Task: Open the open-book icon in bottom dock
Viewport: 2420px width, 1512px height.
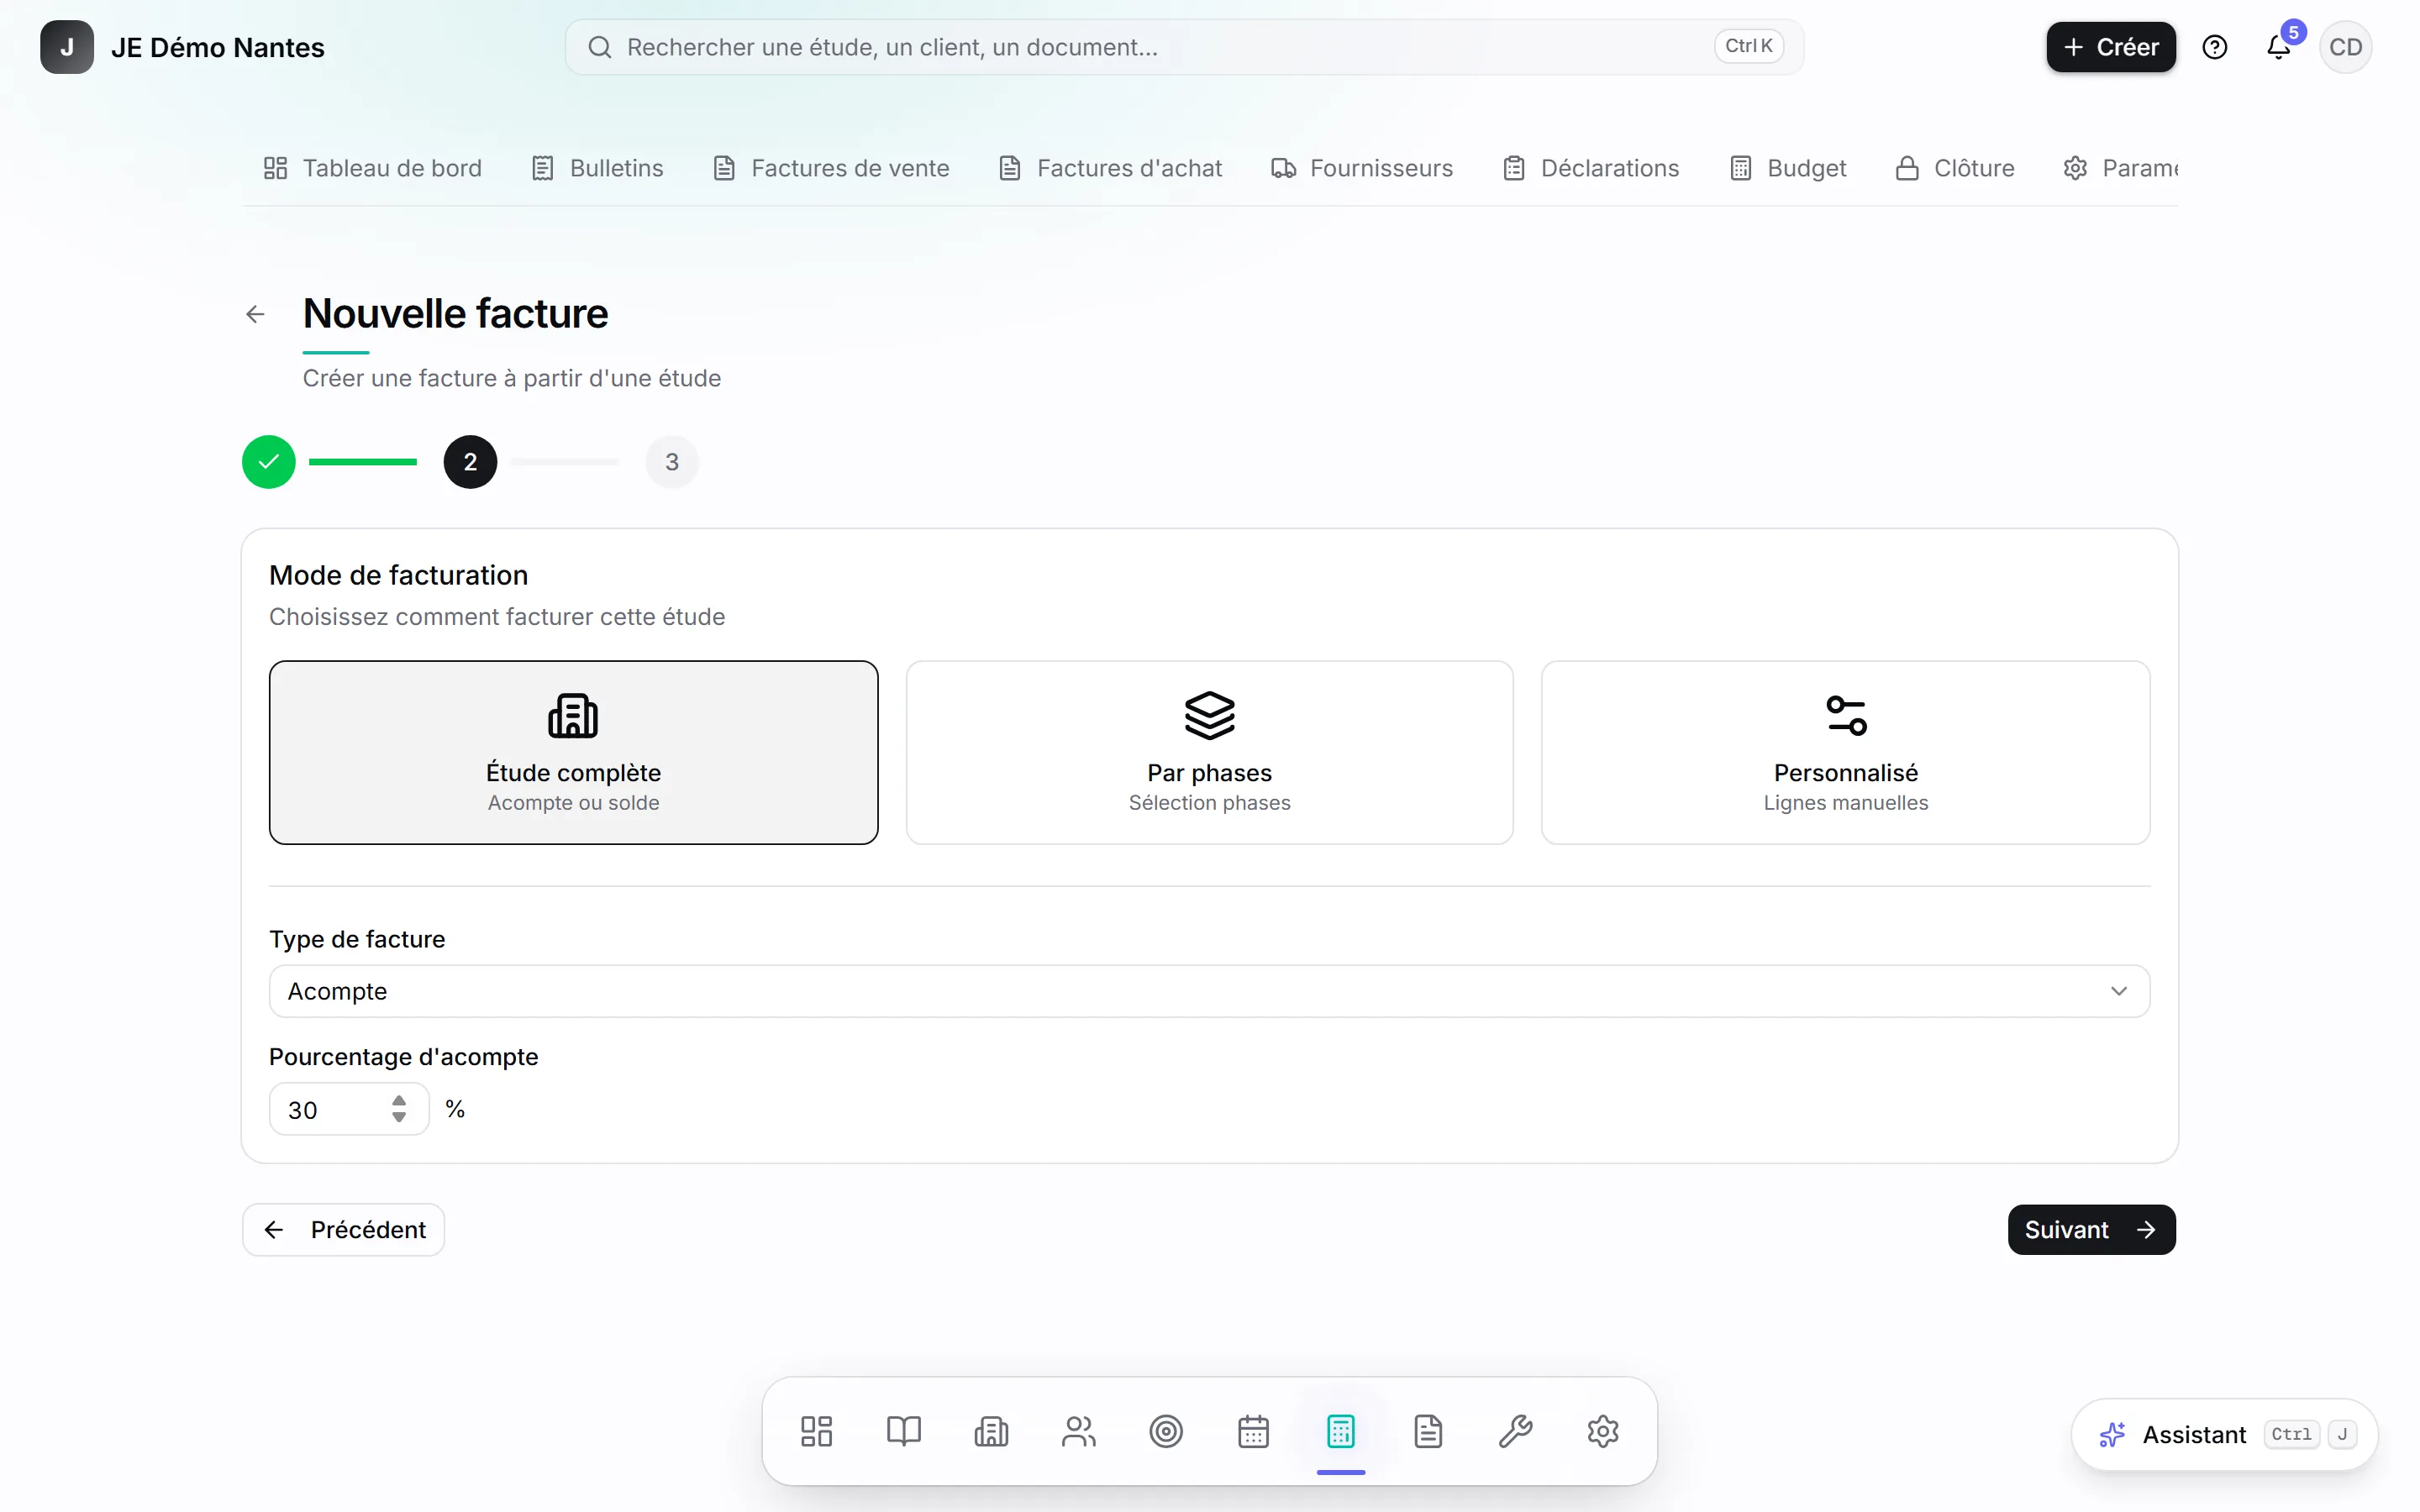Action: pyautogui.click(x=904, y=1431)
